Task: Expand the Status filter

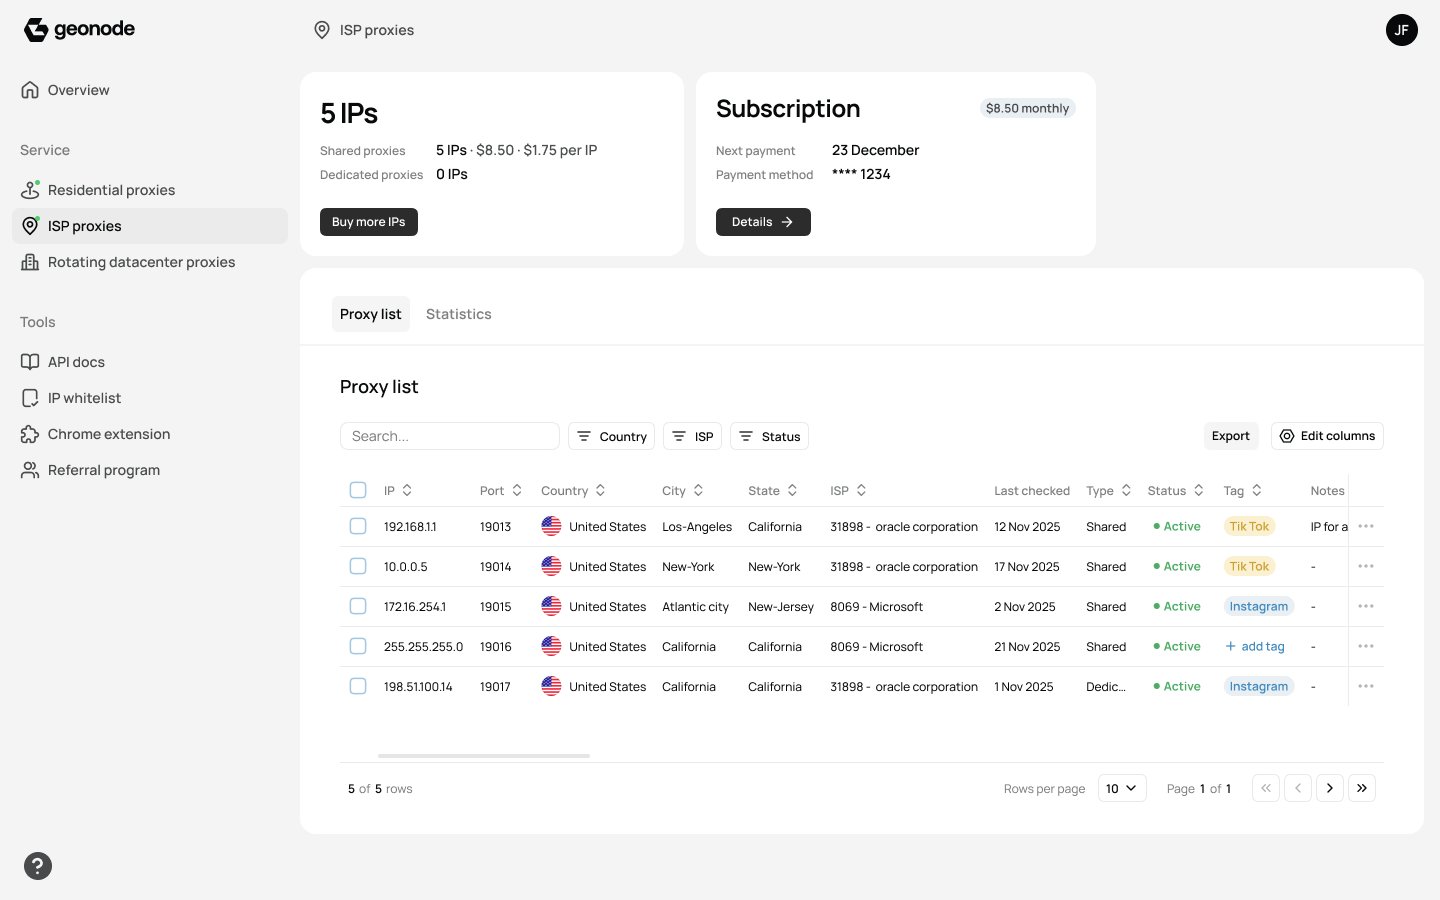Action: (x=769, y=436)
